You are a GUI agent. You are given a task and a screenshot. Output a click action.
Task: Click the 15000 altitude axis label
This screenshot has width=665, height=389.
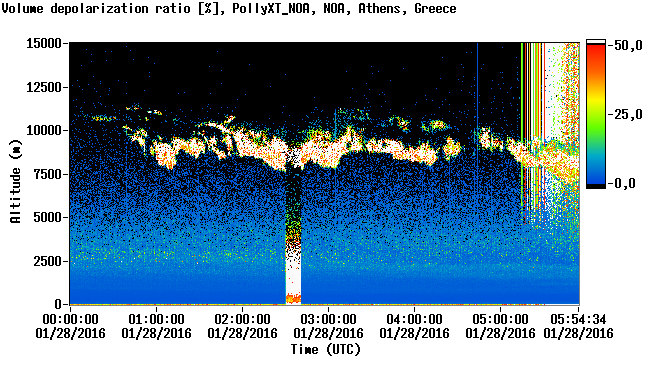click(44, 43)
